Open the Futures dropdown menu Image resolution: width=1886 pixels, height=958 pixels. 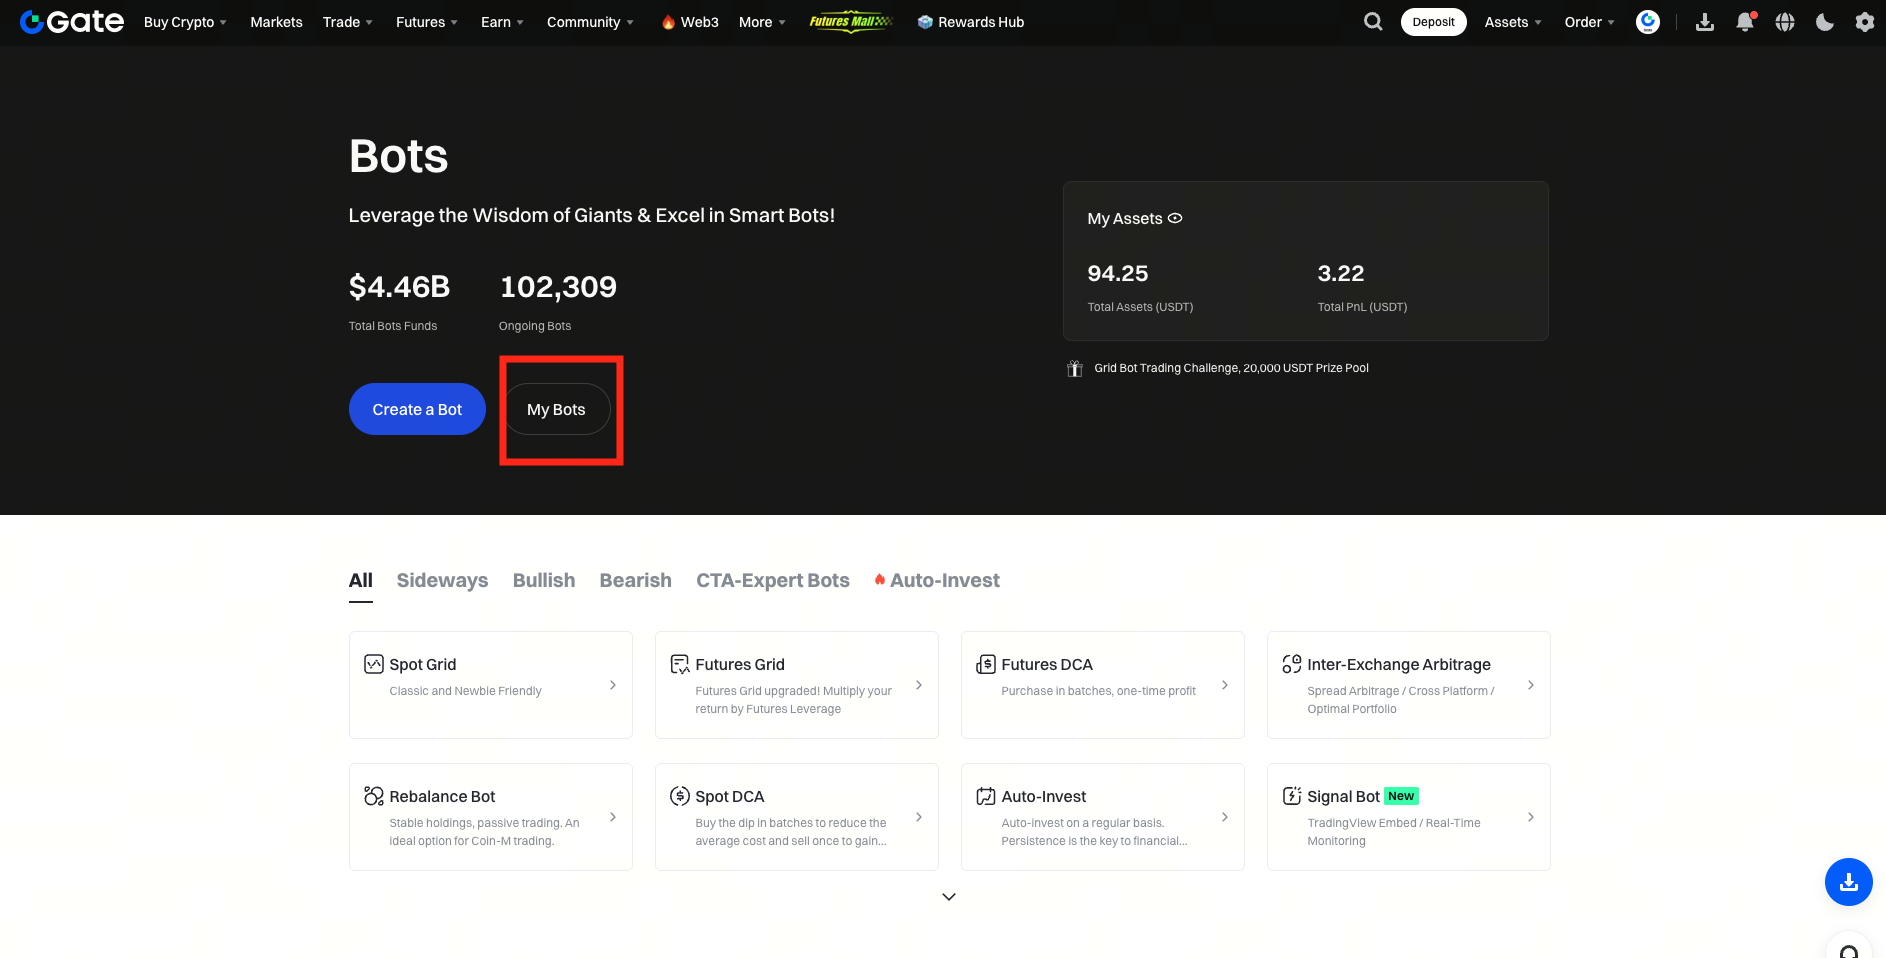(x=426, y=22)
